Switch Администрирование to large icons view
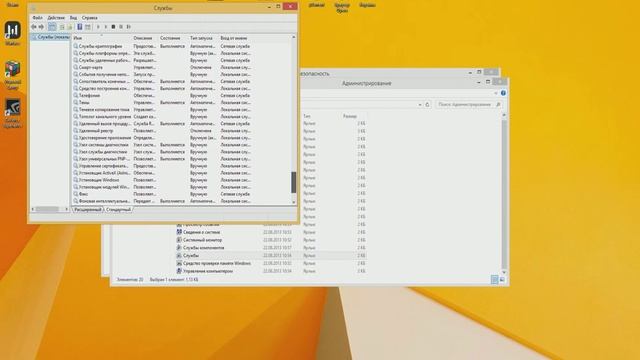Image resolution: width=640 pixels, height=360 pixels. (502, 280)
